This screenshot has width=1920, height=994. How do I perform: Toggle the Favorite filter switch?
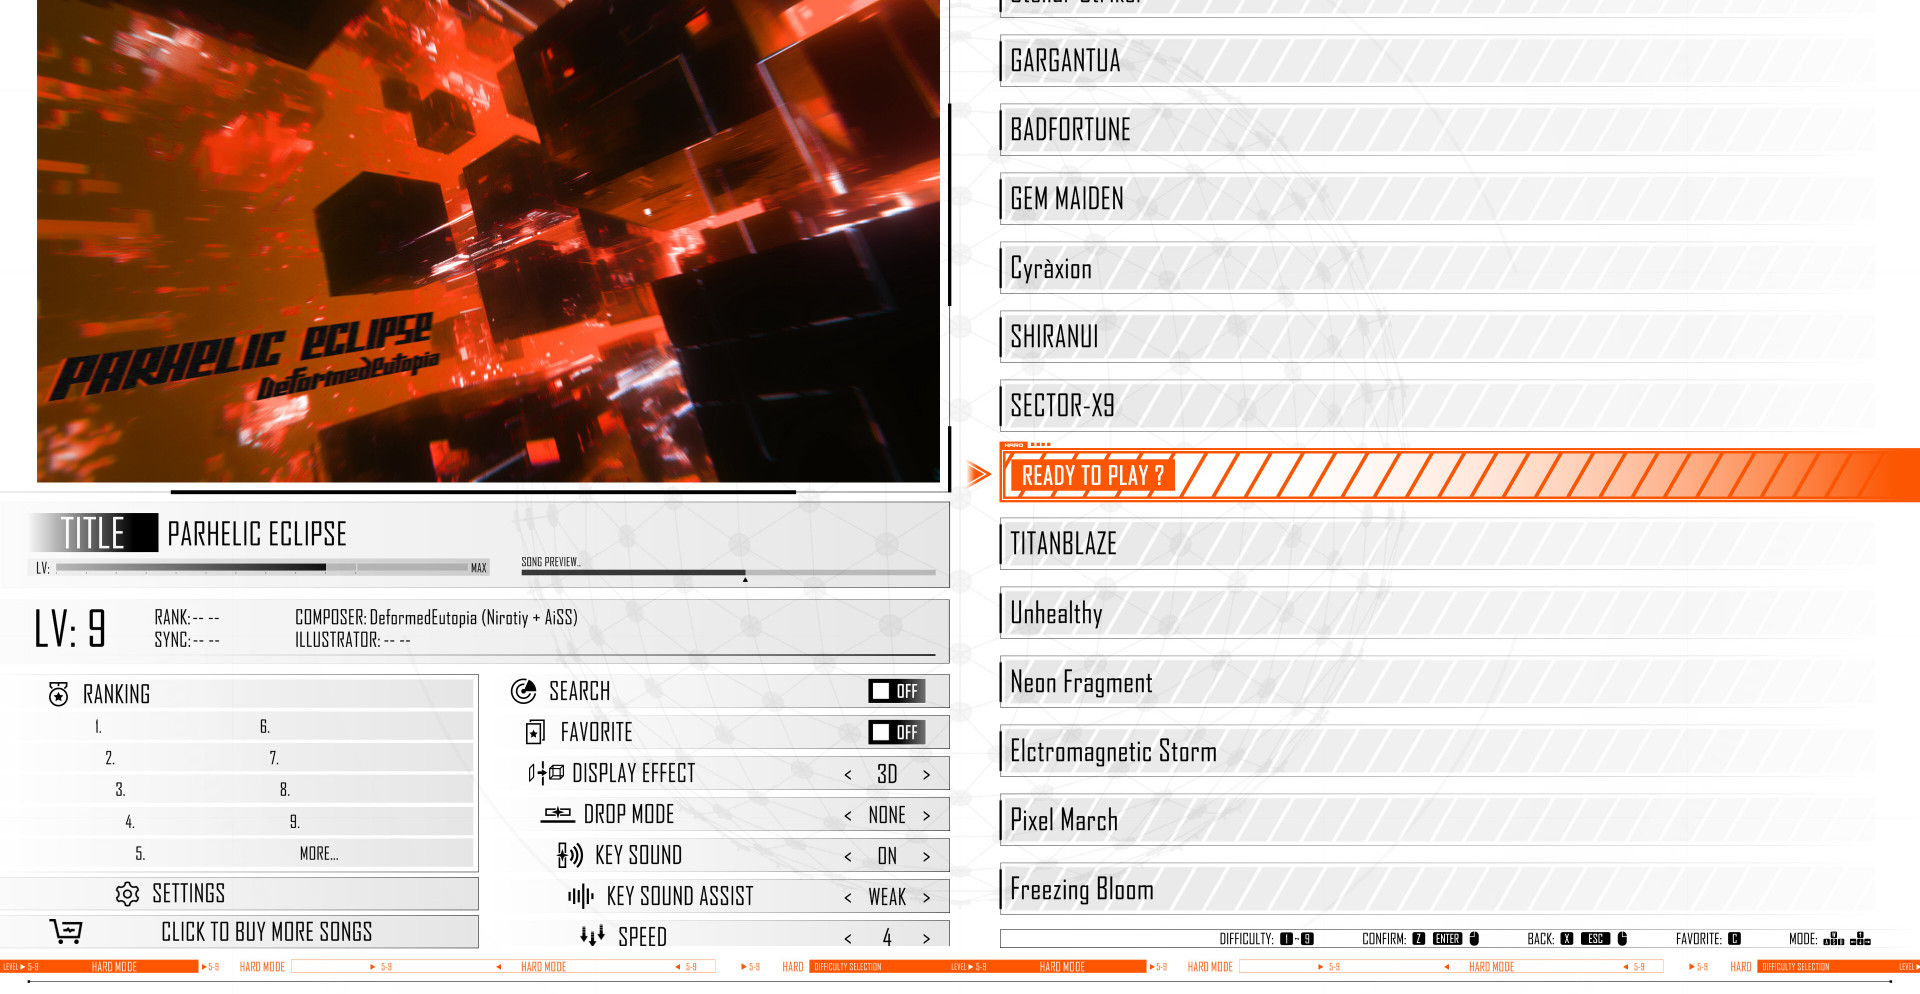(896, 732)
